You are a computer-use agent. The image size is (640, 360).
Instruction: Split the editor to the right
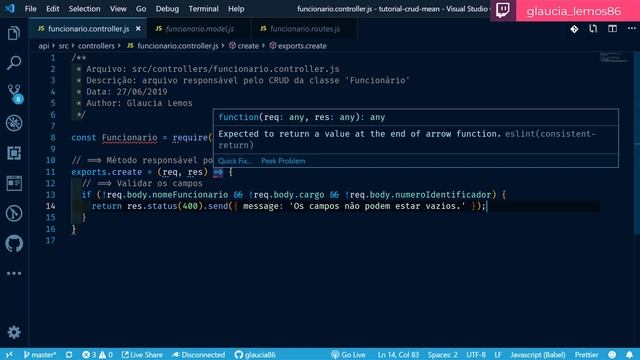point(612,29)
